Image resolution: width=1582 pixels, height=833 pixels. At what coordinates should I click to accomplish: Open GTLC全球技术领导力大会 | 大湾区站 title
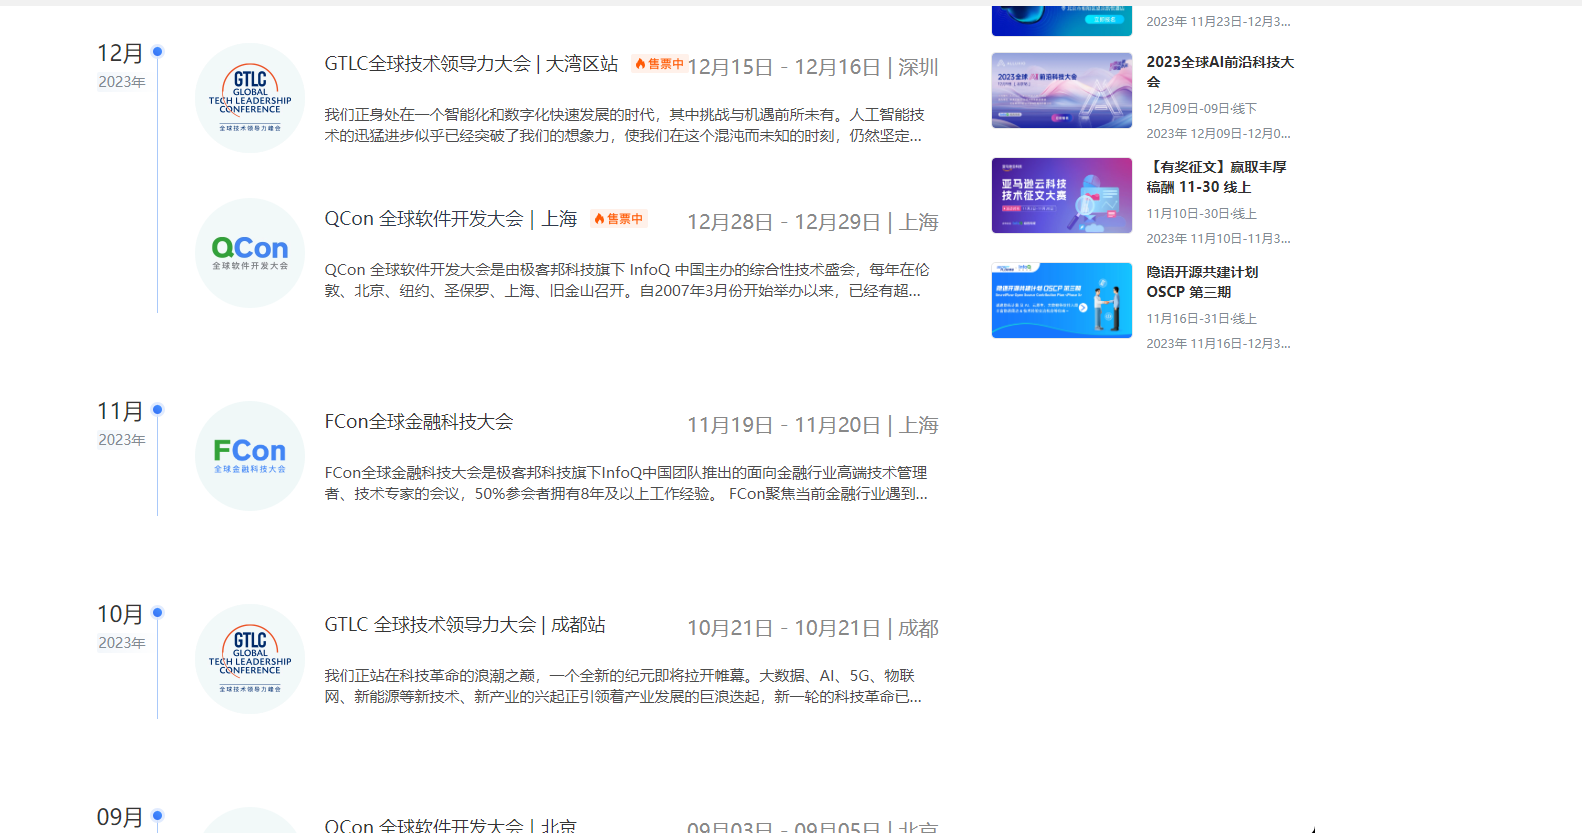click(471, 64)
